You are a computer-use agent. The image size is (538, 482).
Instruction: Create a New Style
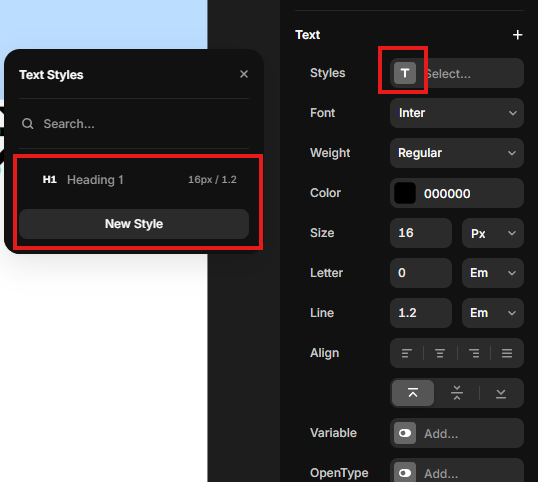click(x=134, y=224)
